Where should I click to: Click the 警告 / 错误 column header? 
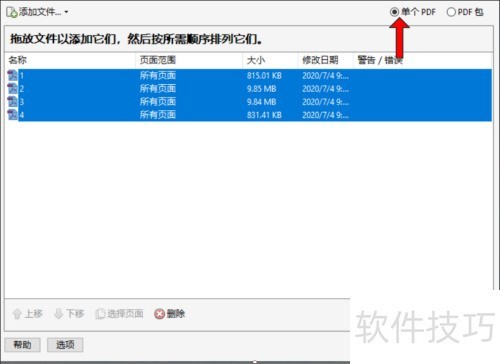click(x=422, y=60)
